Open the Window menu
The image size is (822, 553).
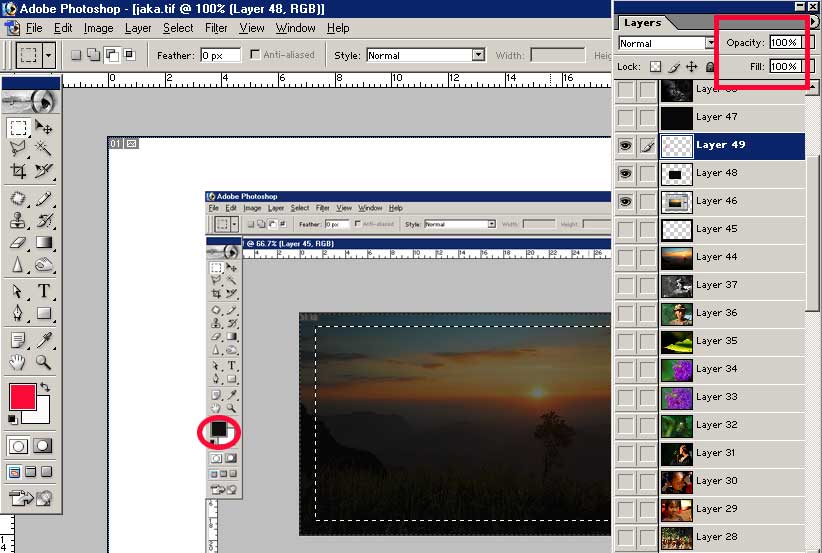tap(295, 28)
